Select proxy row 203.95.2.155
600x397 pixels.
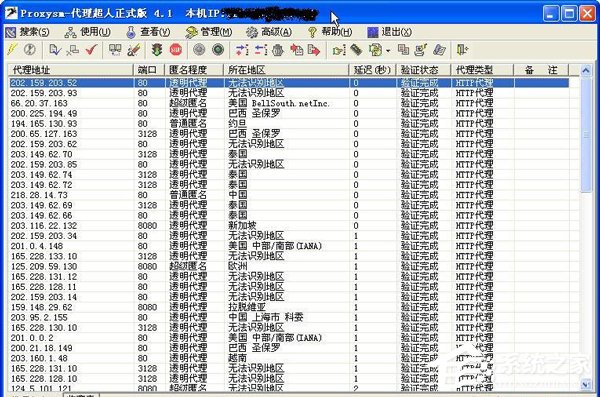[x=289, y=317]
